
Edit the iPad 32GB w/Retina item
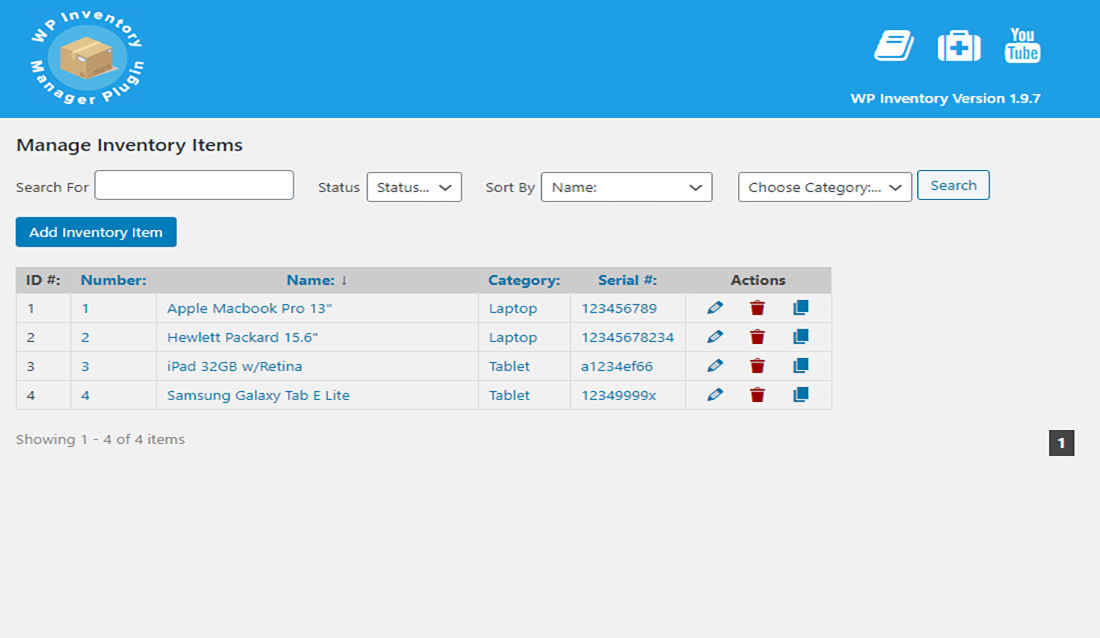(x=714, y=366)
